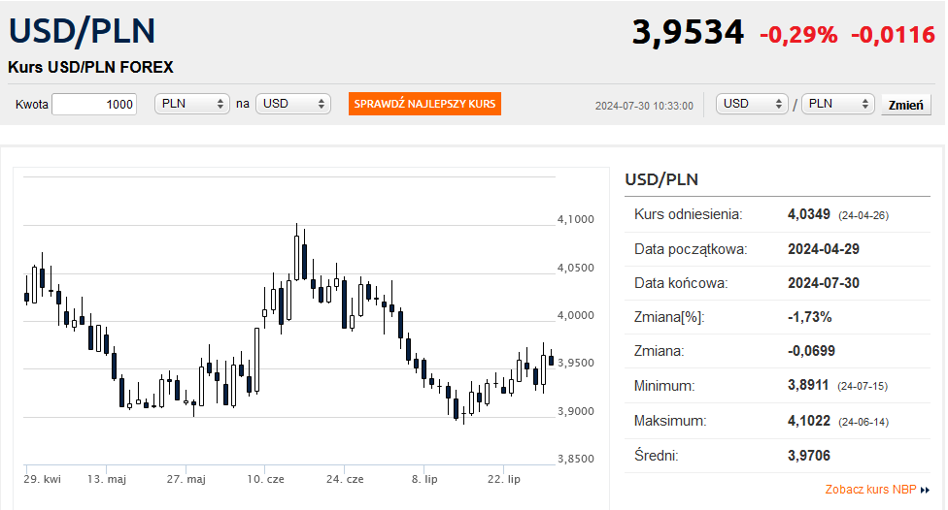Viewport: 948px width, 510px height.
Task: Select the "29. kwi" date label on chart axis
Action: 42,480
